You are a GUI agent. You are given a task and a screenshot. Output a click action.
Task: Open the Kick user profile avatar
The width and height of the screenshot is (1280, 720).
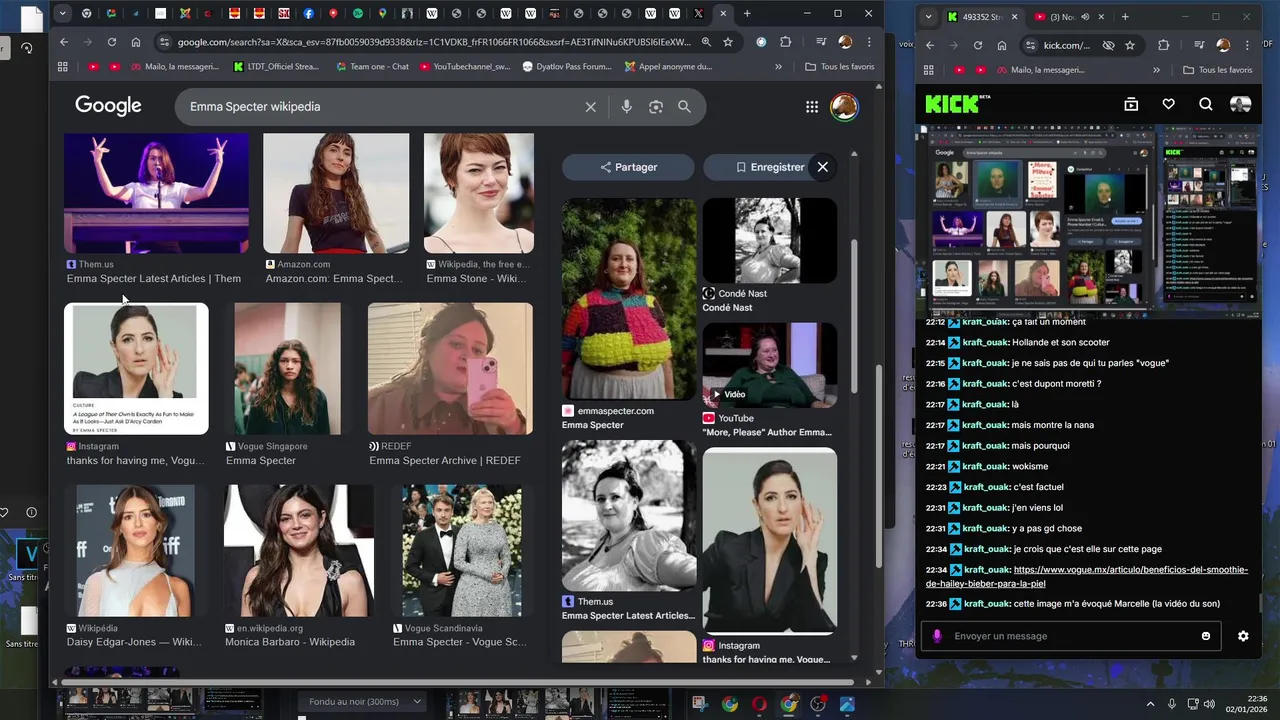[x=1240, y=104]
